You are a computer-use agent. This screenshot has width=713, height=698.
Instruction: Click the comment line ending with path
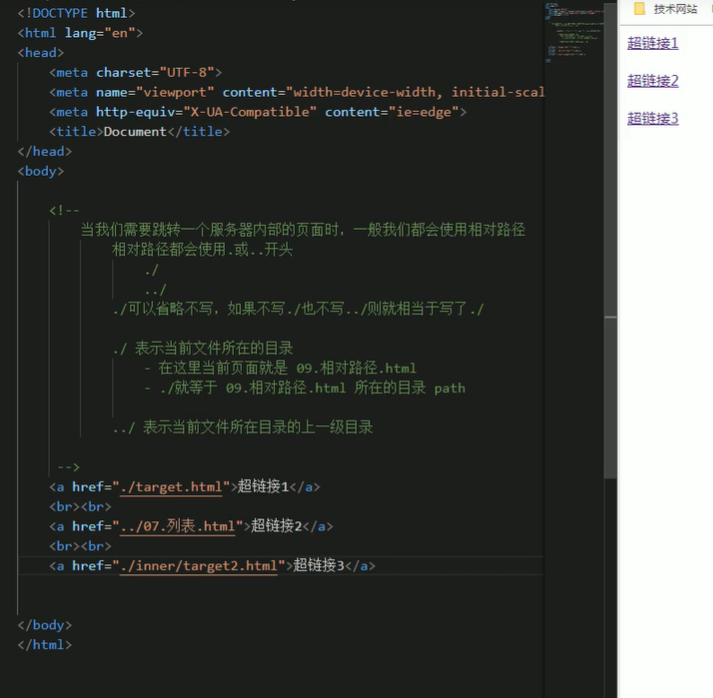pos(305,388)
